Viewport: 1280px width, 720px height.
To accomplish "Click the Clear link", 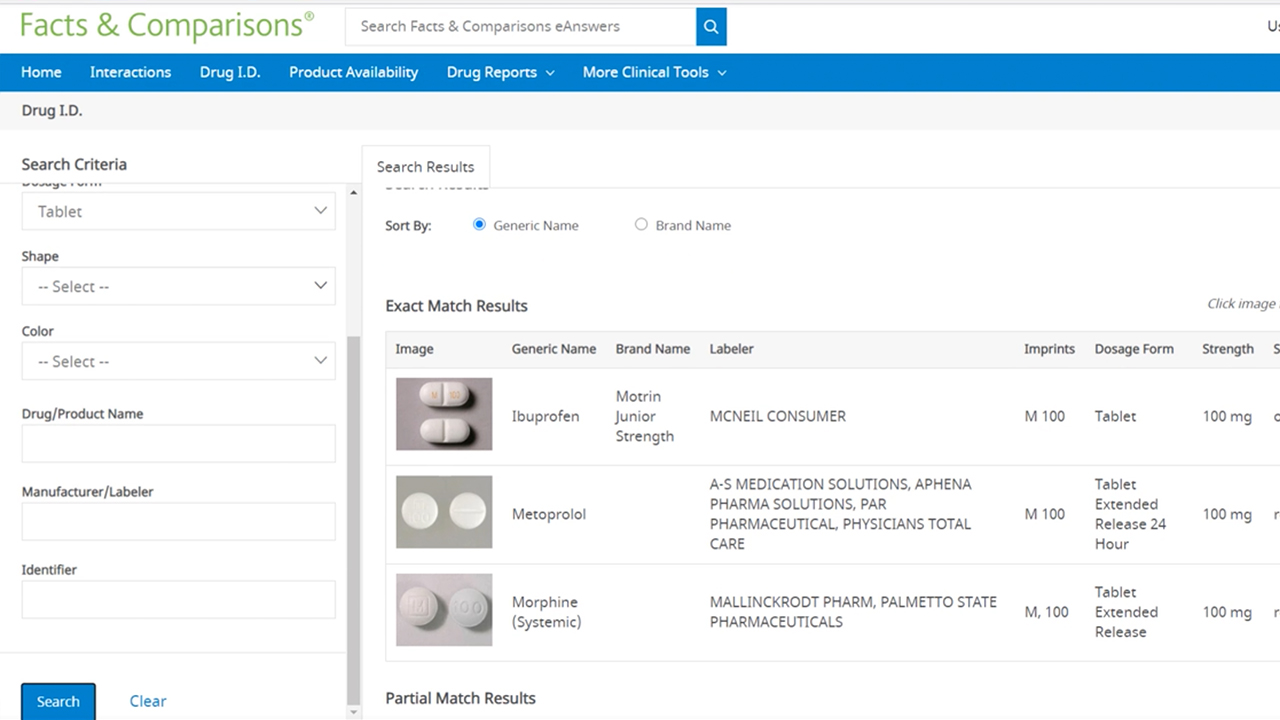I will (148, 701).
